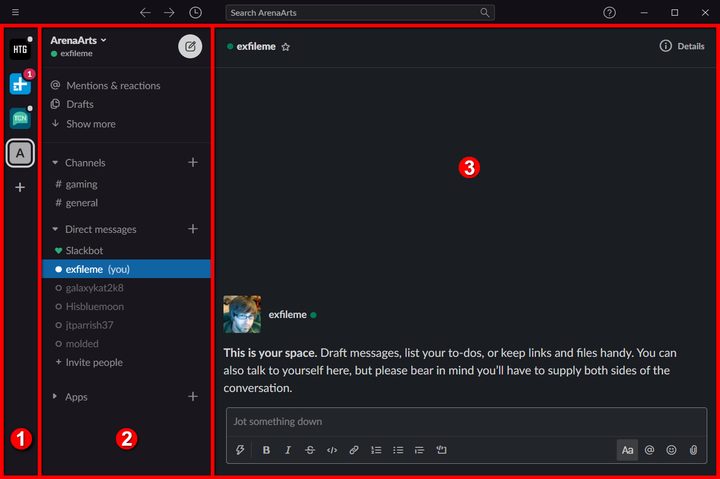The height and width of the screenshot is (479, 720).
Task: Insert a link with the link icon
Action: point(354,450)
